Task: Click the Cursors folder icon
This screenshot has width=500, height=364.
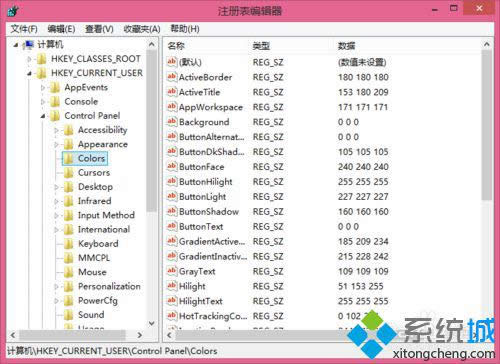Action: coord(69,173)
